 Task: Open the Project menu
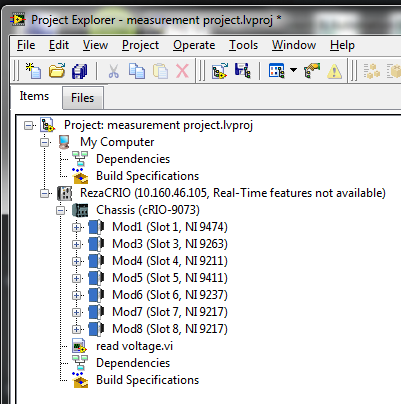(140, 45)
